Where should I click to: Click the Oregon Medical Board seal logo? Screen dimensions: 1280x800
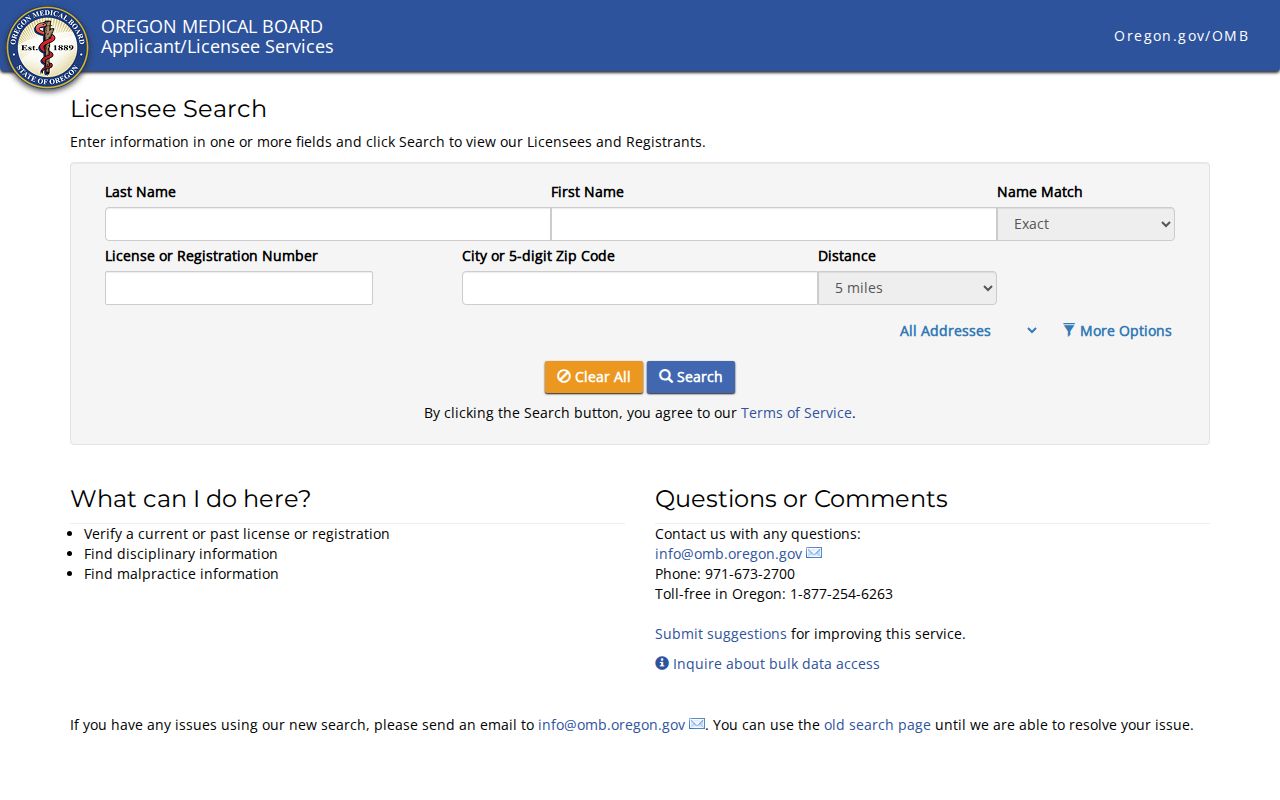[47, 47]
